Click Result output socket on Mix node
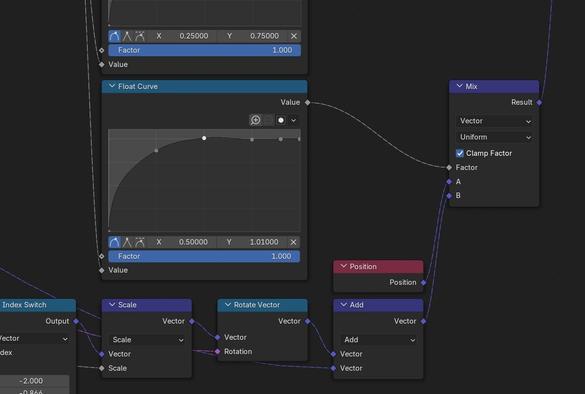This screenshot has height=394, width=585. (x=539, y=102)
